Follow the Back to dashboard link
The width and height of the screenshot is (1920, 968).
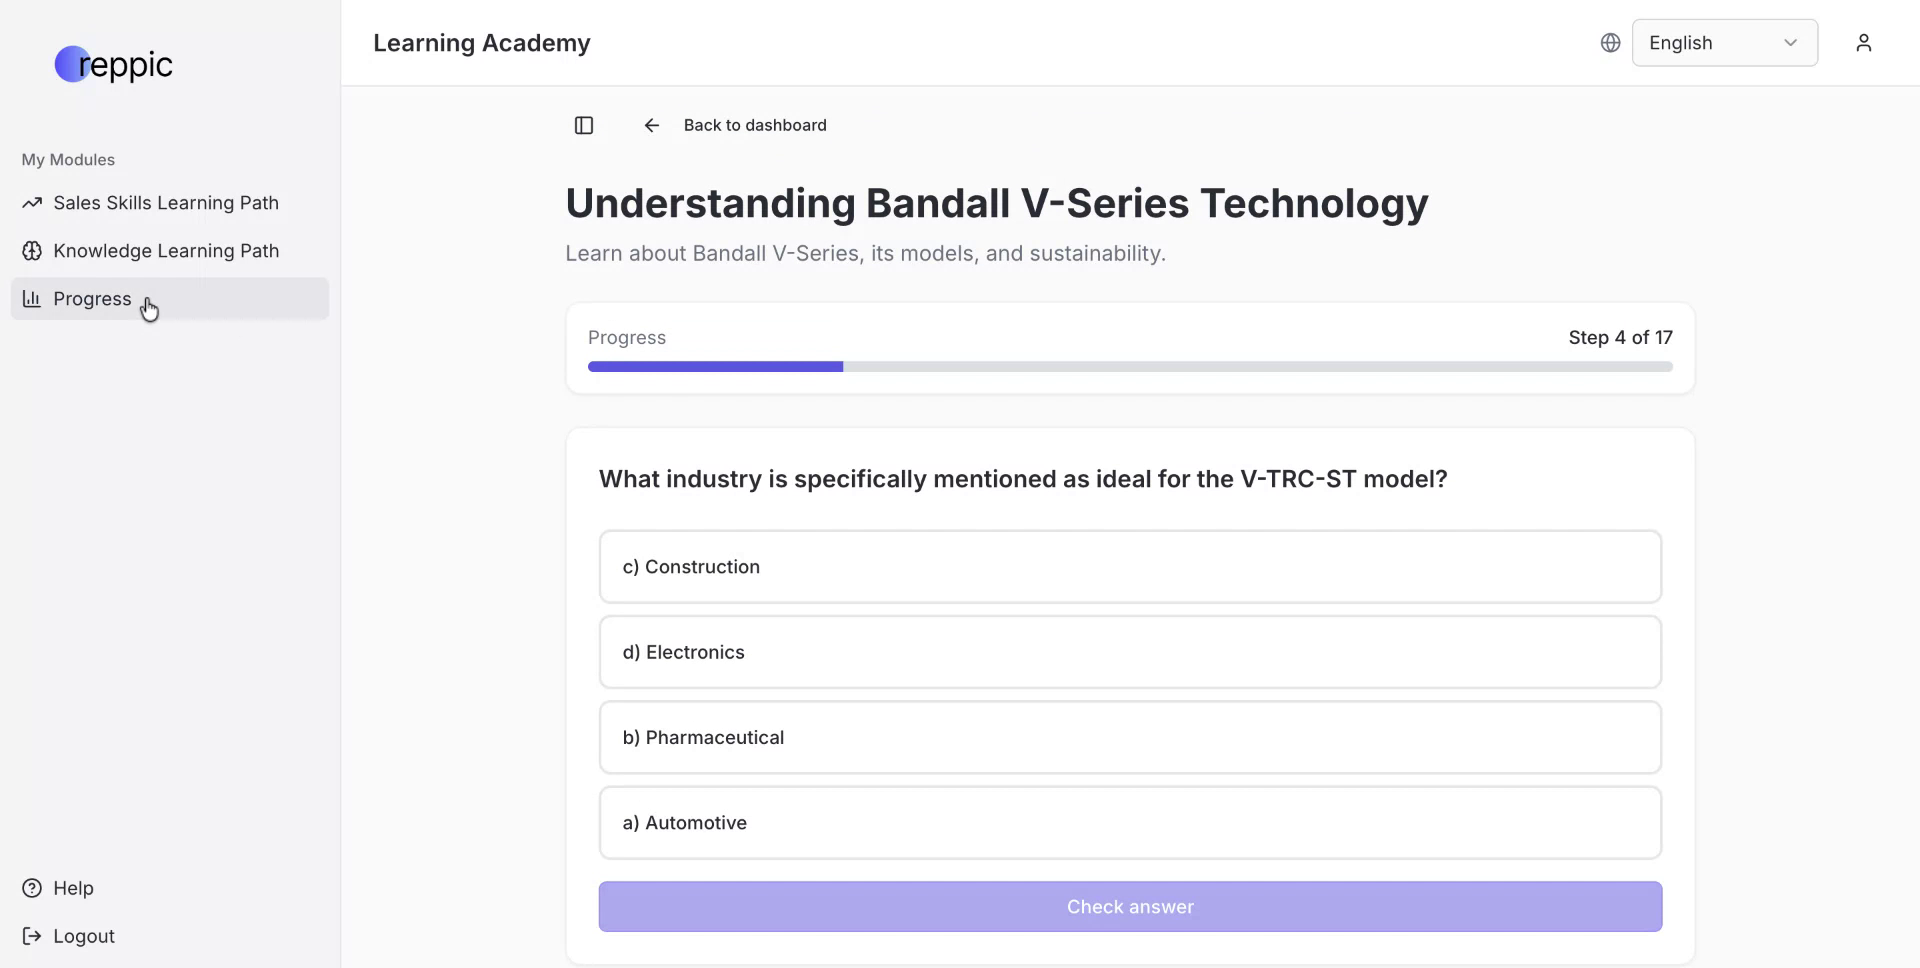click(x=755, y=125)
